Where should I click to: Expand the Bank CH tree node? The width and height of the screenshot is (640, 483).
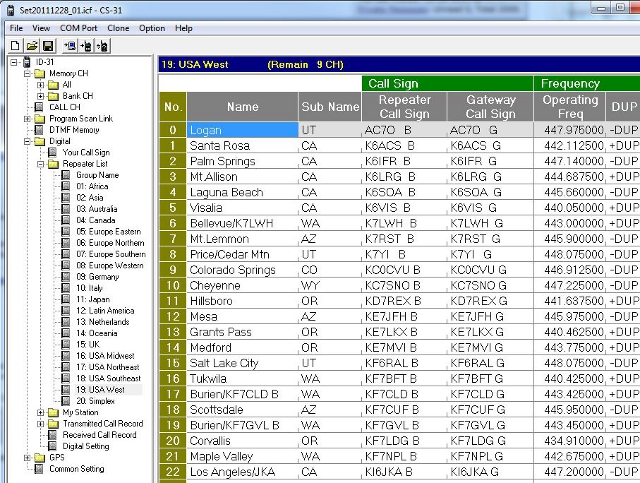[x=41, y=96]
